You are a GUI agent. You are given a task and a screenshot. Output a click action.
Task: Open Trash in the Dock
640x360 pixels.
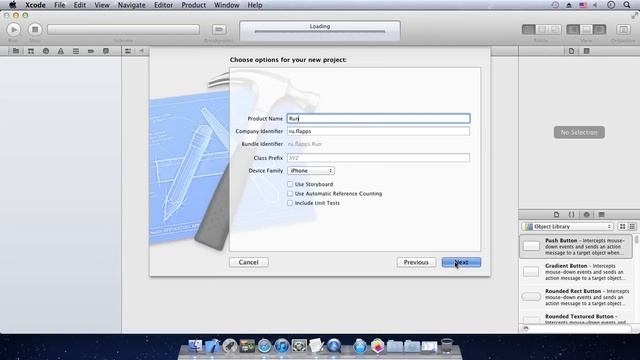tap(447, 346)
